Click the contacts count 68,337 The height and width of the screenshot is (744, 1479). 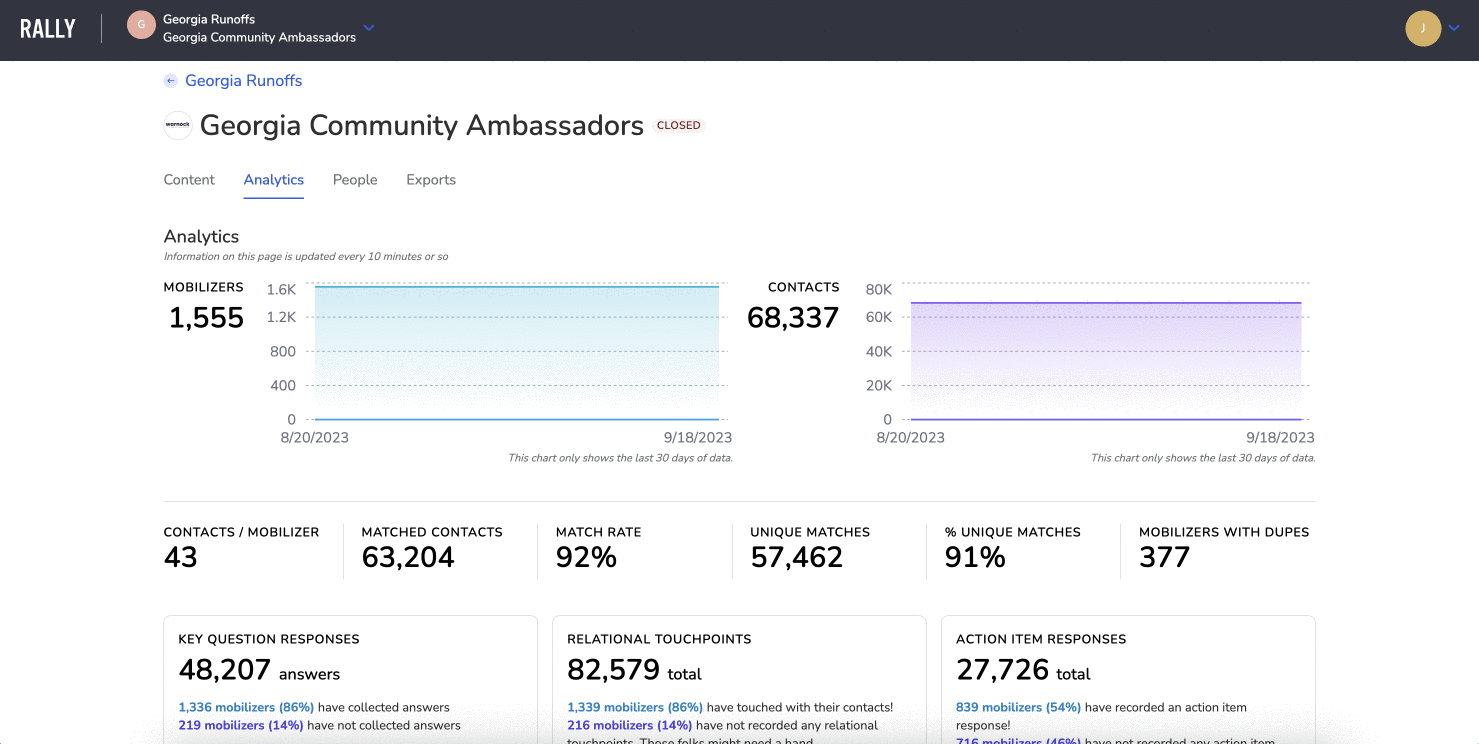point(793,318)
